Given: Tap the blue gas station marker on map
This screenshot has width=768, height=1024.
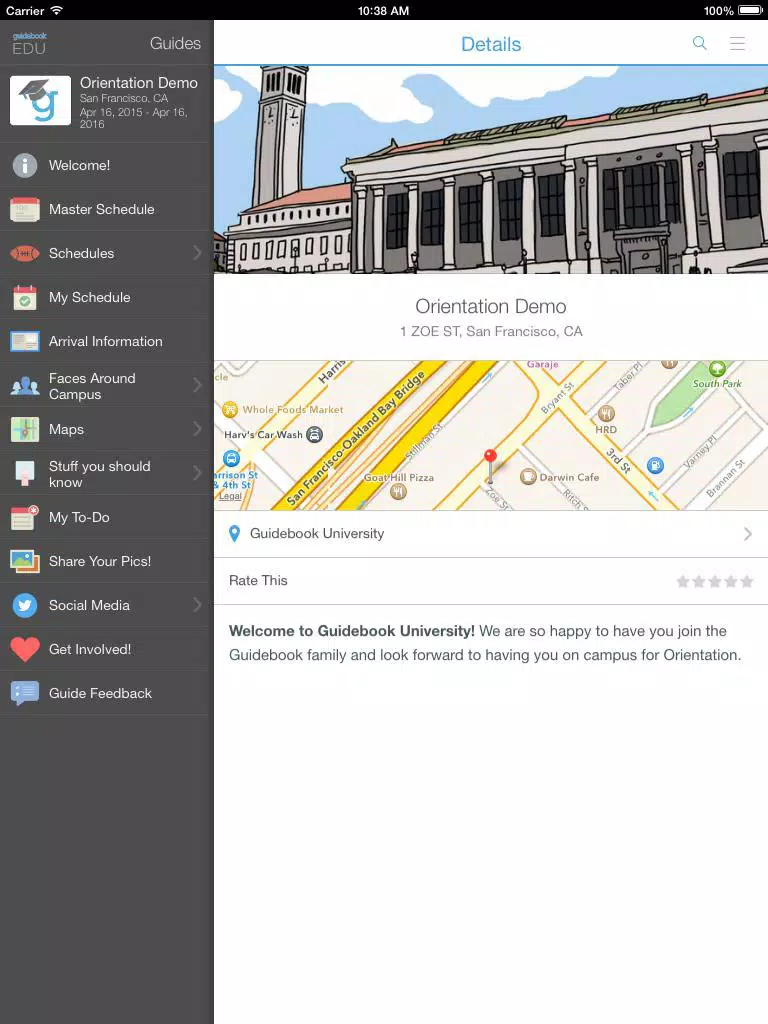Looking at the screenshot, I should point(655,465).
